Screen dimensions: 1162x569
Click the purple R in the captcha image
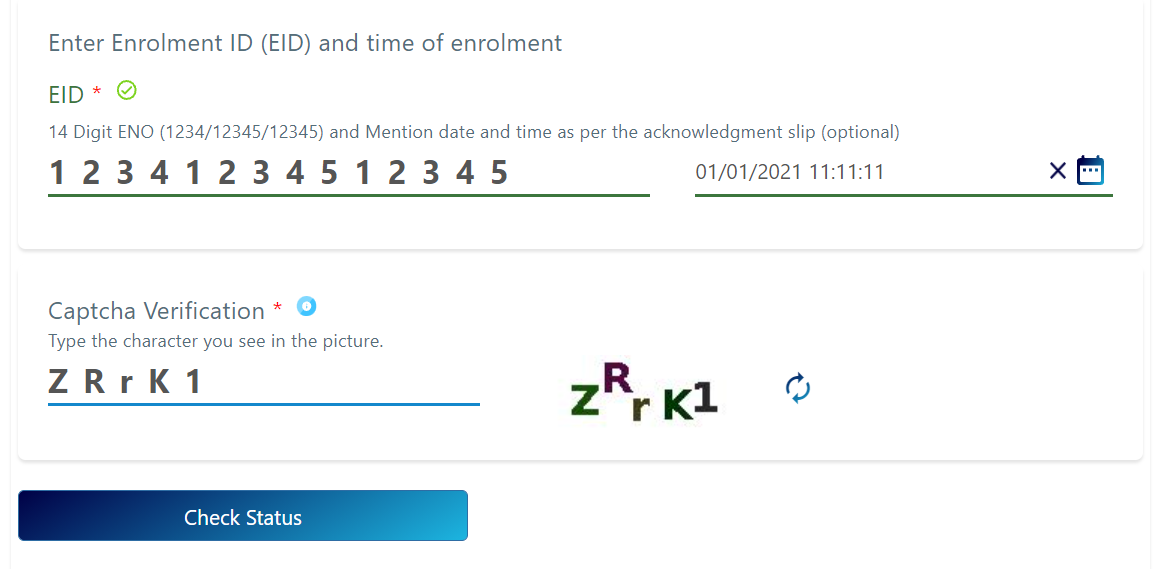[618, 379]
